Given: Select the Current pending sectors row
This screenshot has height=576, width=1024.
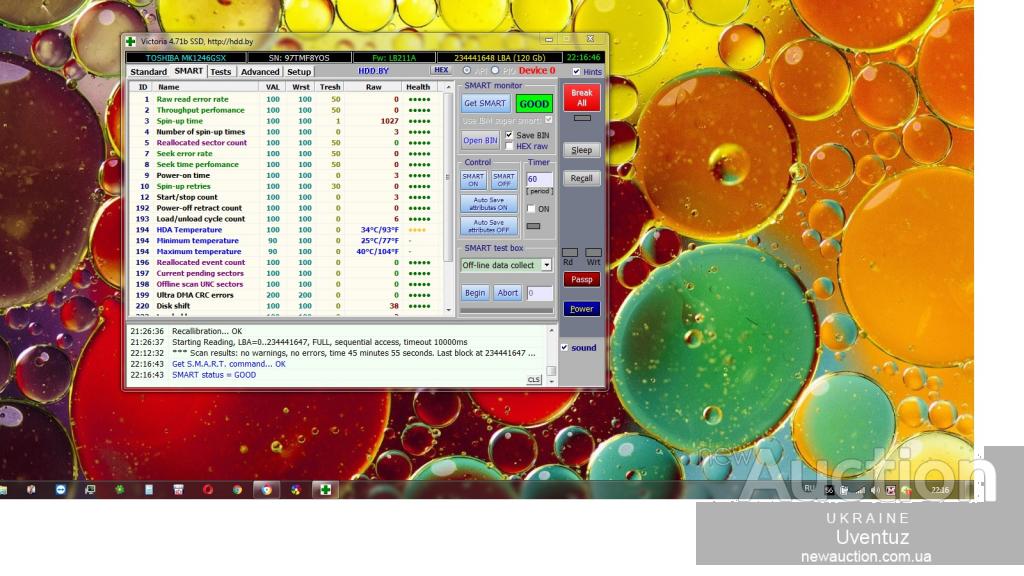Looking at the screenshot, I should point(285,273).
